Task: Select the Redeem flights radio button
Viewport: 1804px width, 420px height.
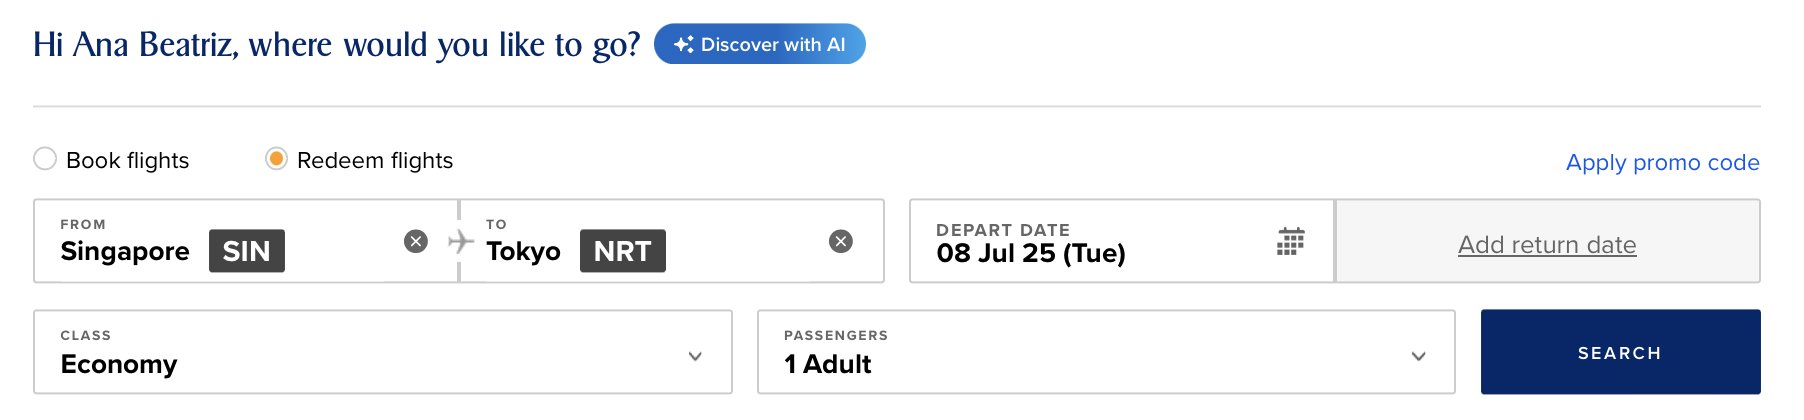Action: (276, 159)
